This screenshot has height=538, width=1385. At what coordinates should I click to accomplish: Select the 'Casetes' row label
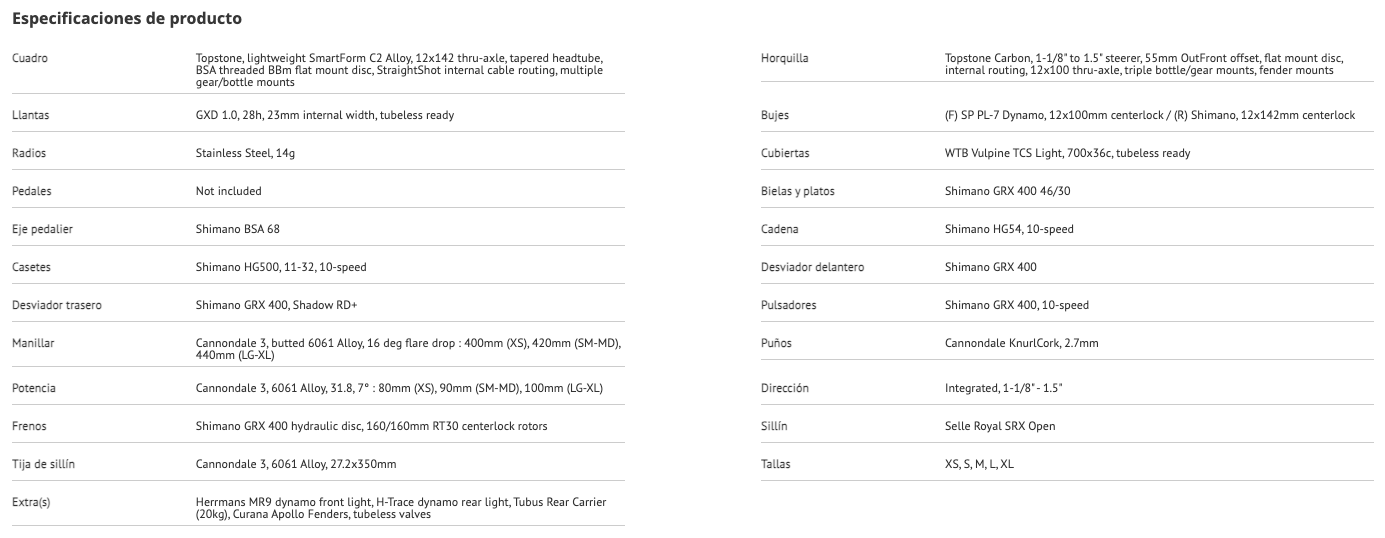31,267
